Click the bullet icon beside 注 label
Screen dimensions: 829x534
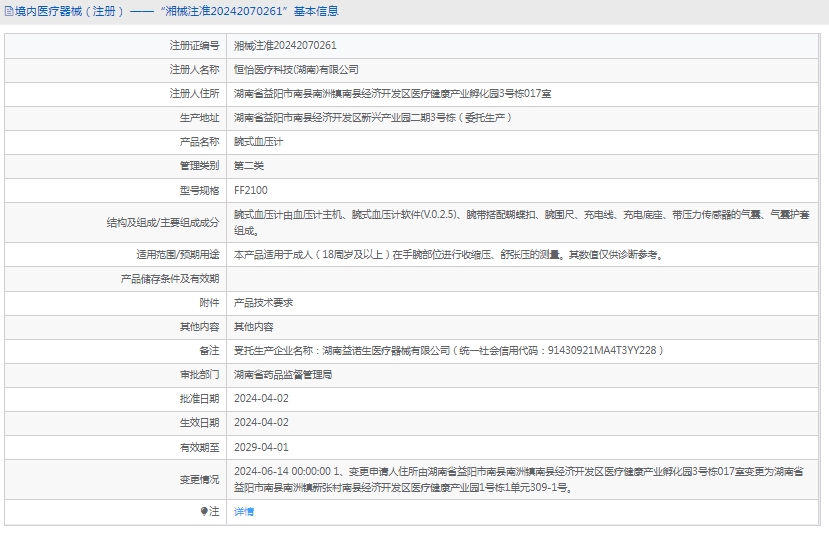tap(205, 511)
